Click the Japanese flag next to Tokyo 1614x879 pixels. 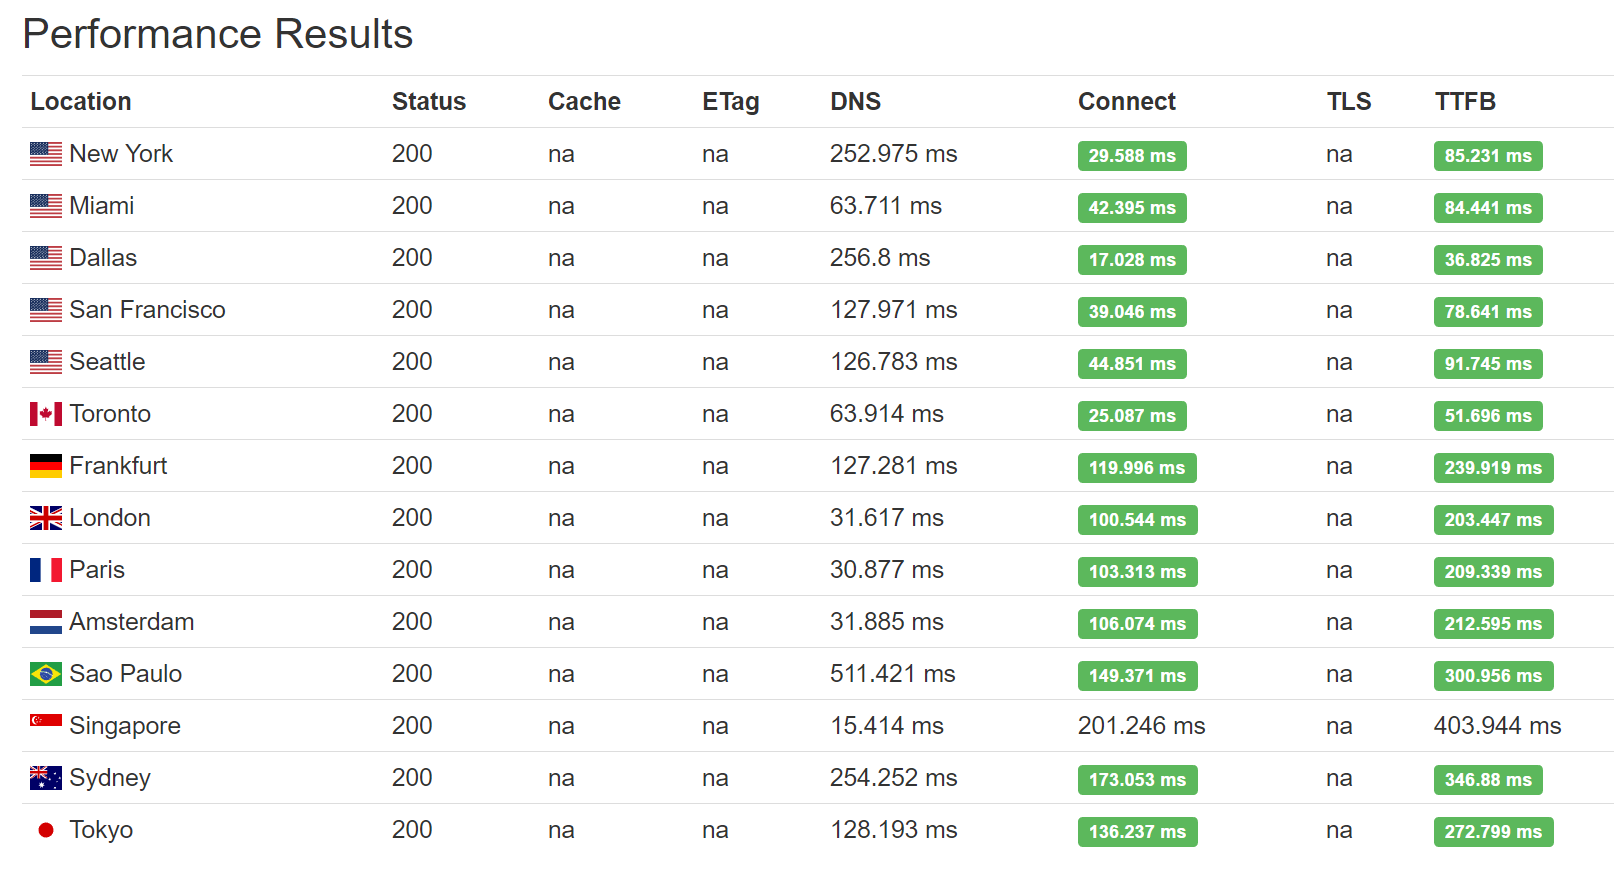[x=46, y=830]
